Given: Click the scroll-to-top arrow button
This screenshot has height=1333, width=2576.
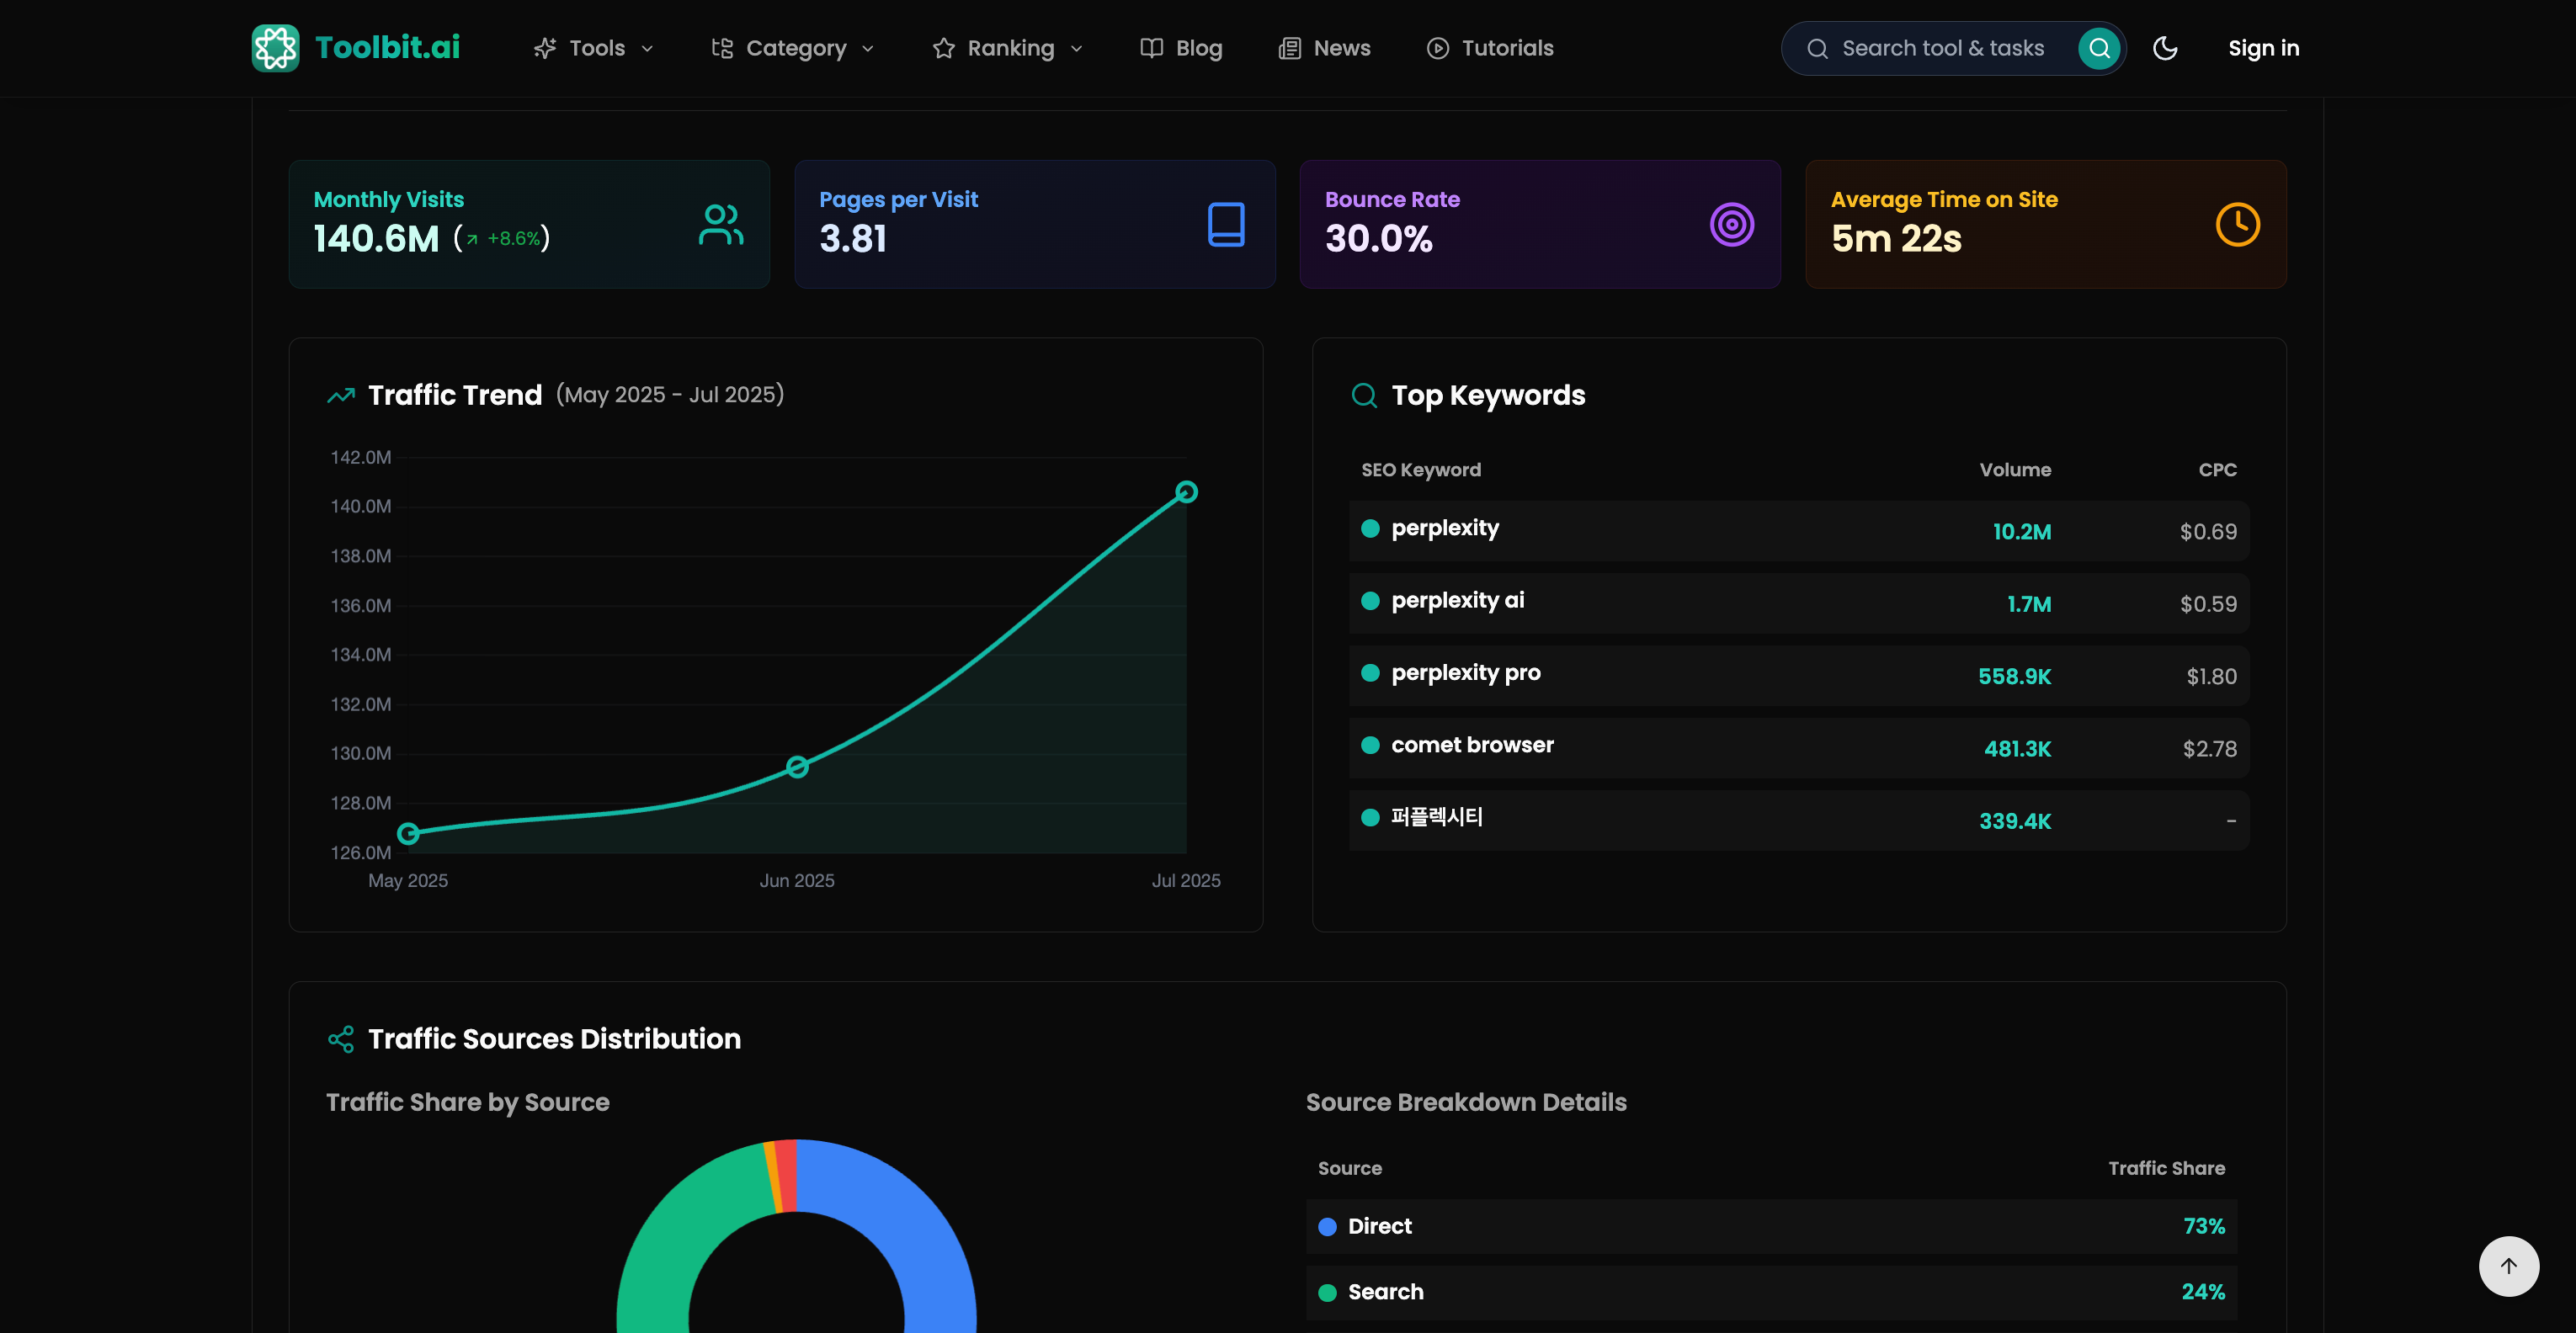Looking at the screenshot, I should pyautogui.click(x=2508, y=1266).
